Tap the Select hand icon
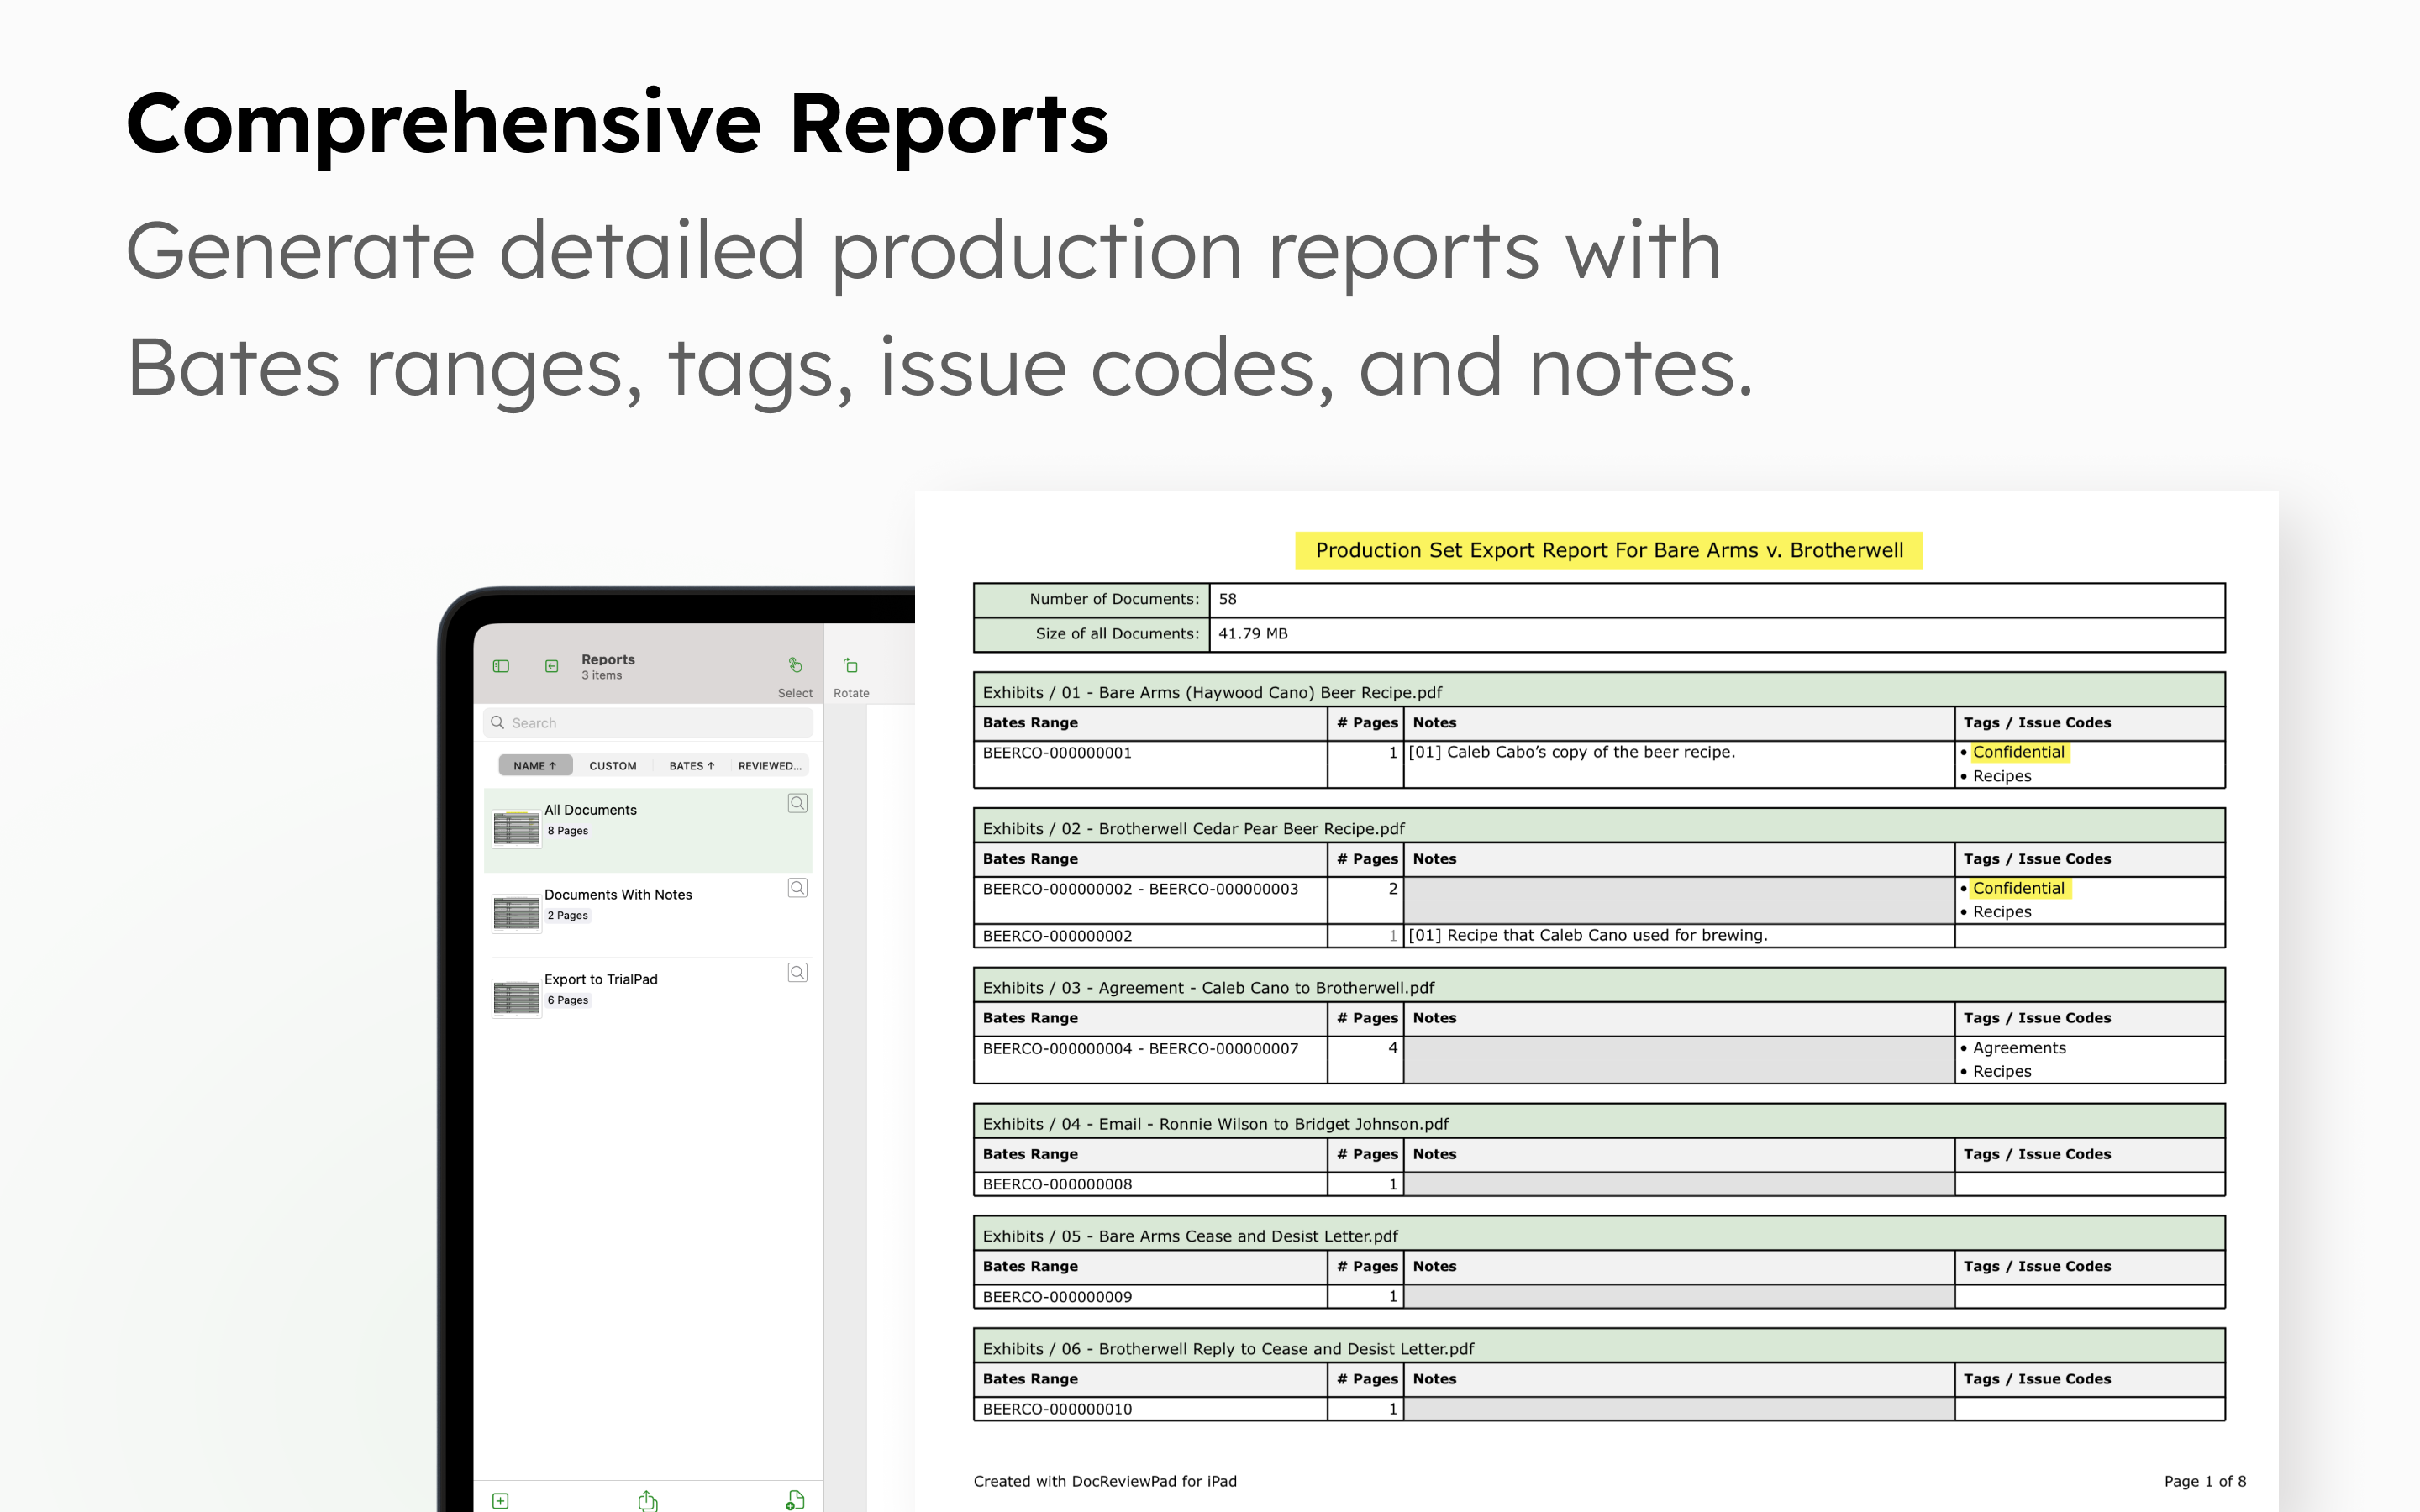 [795, 665]
